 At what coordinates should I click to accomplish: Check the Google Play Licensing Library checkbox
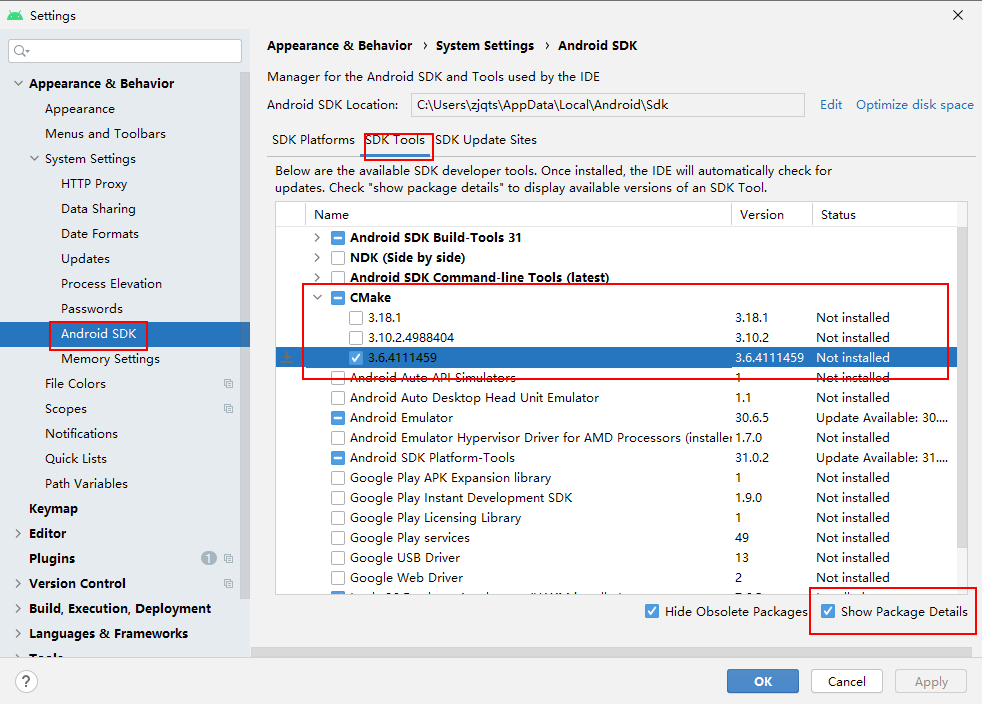point(338,517)
